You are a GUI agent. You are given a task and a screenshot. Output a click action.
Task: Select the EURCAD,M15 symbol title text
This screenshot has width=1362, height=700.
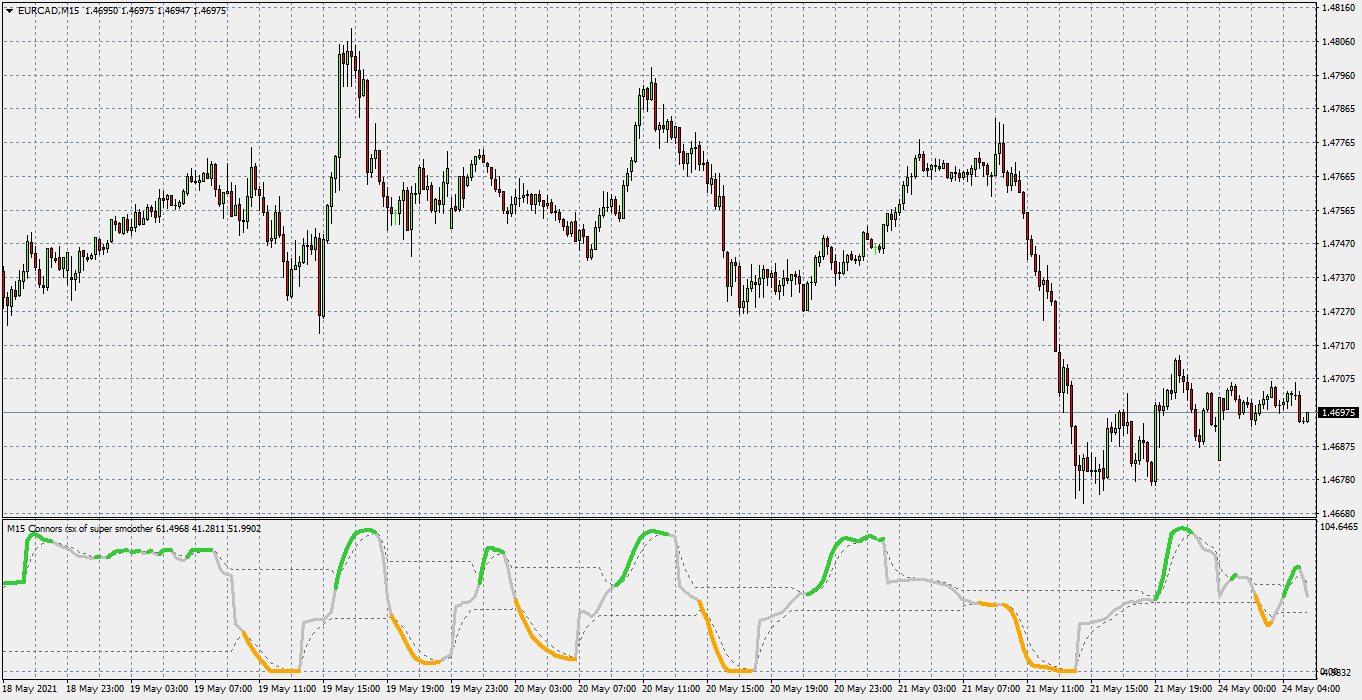(48, 10)
